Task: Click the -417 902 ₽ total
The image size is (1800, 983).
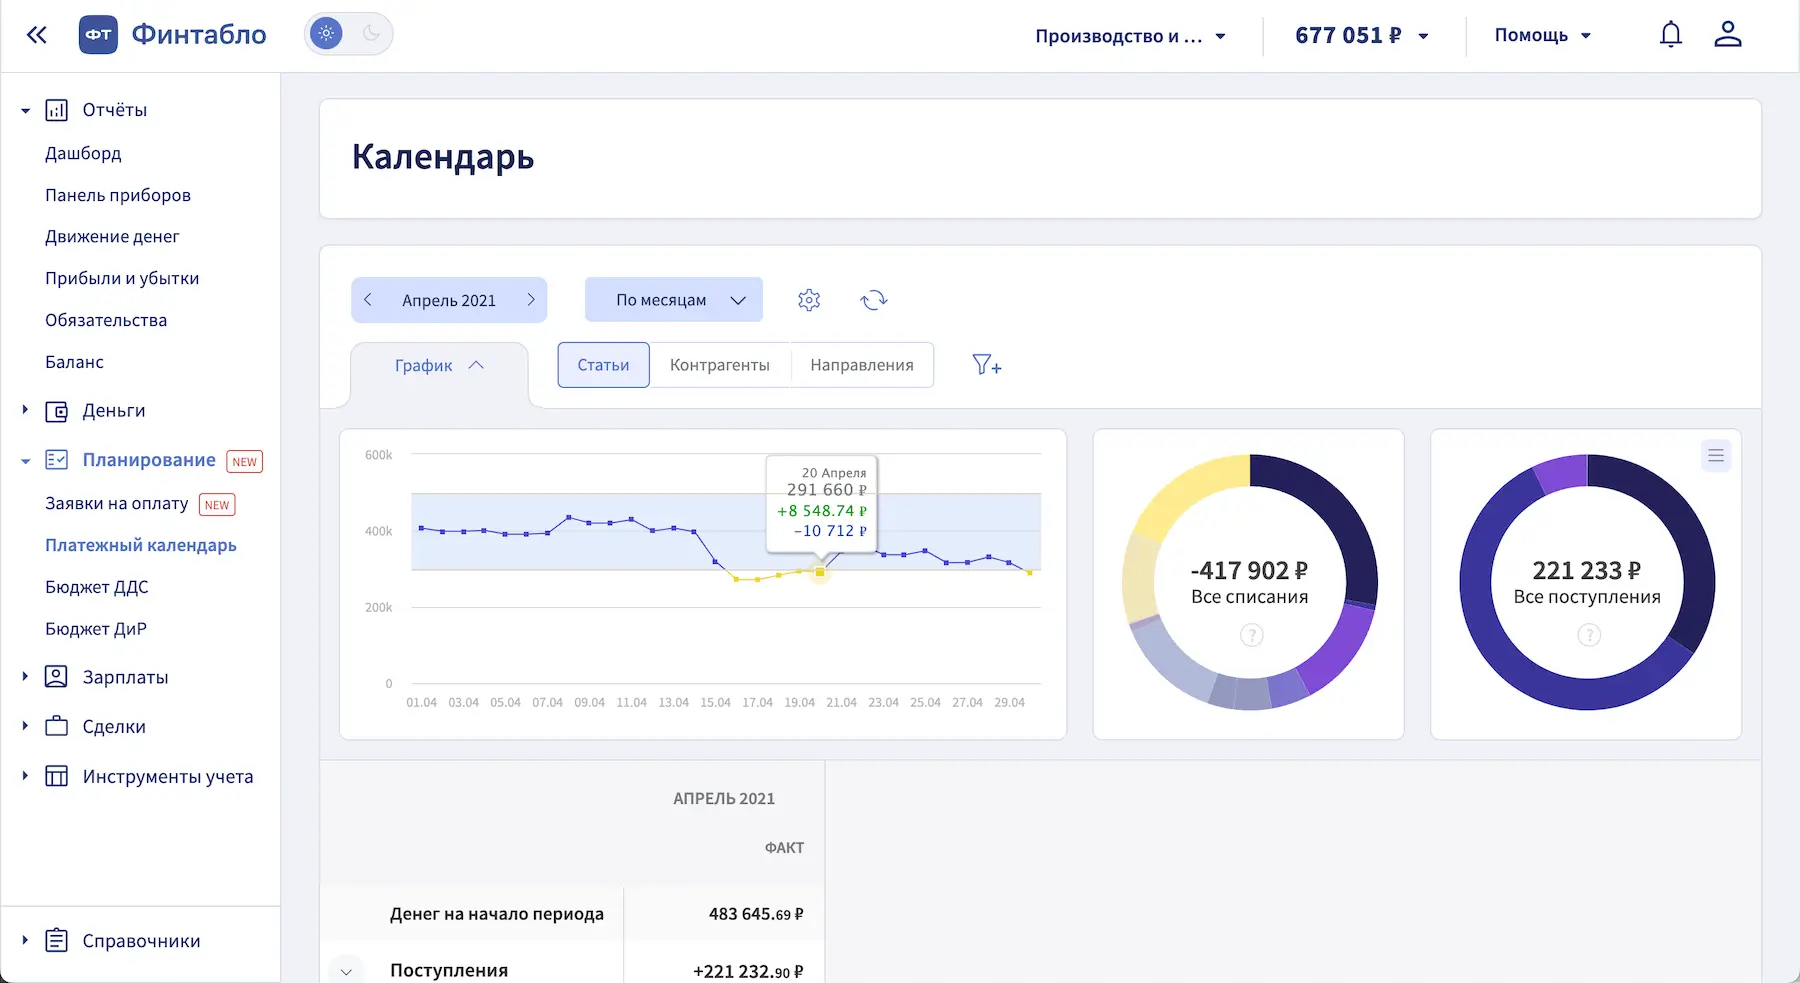Action: [x=1249, y=571]
